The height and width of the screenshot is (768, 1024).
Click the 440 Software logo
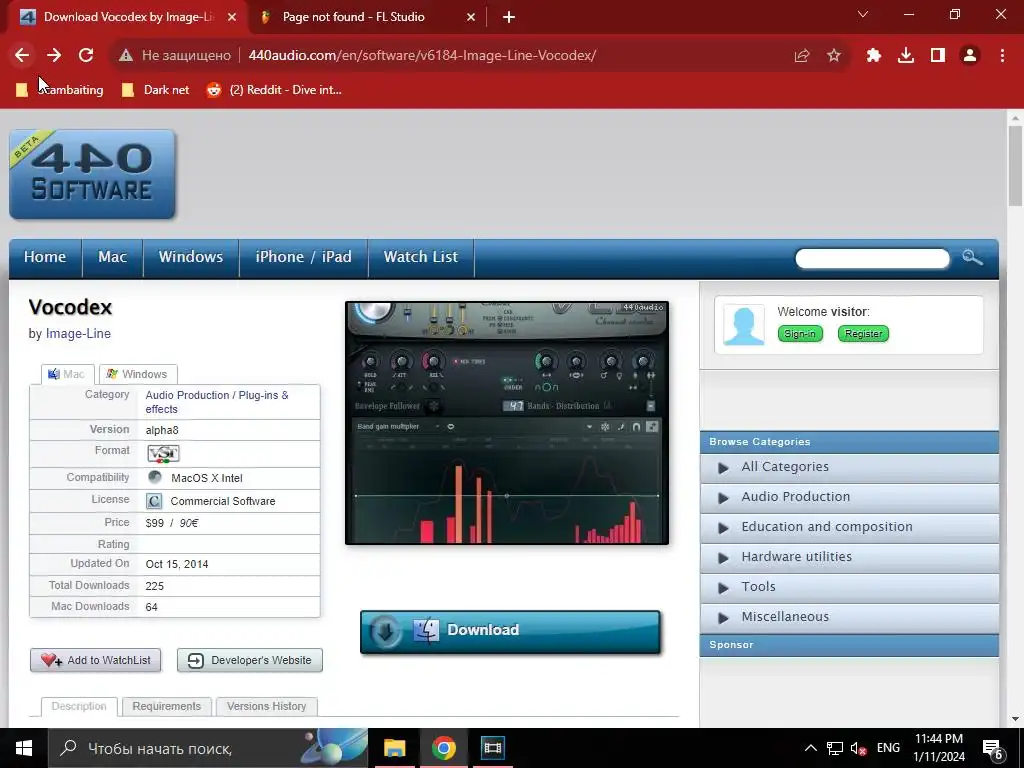pyautogui.click(x=92, y=174)
